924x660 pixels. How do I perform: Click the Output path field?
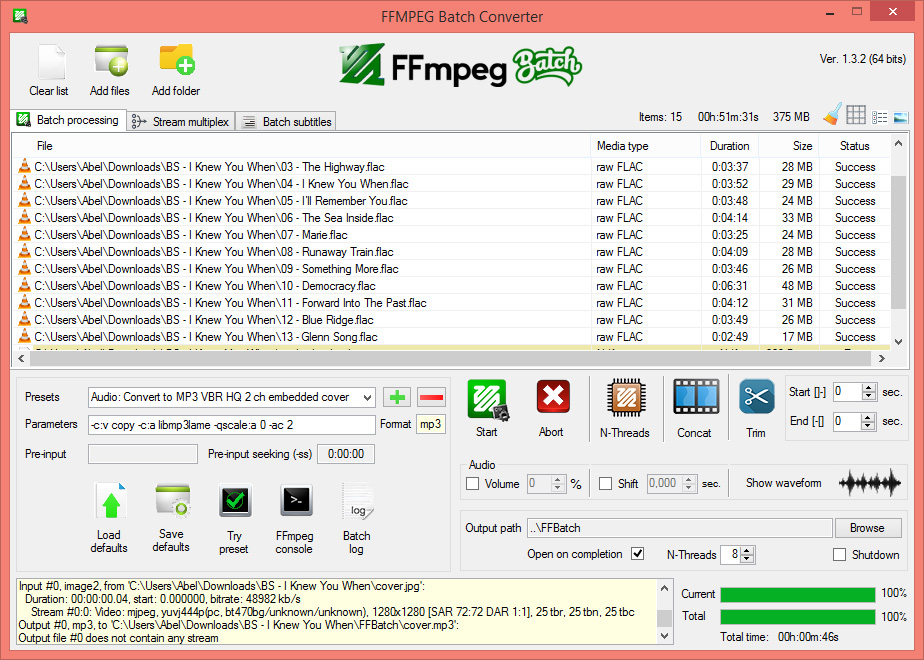coord(679,528)
